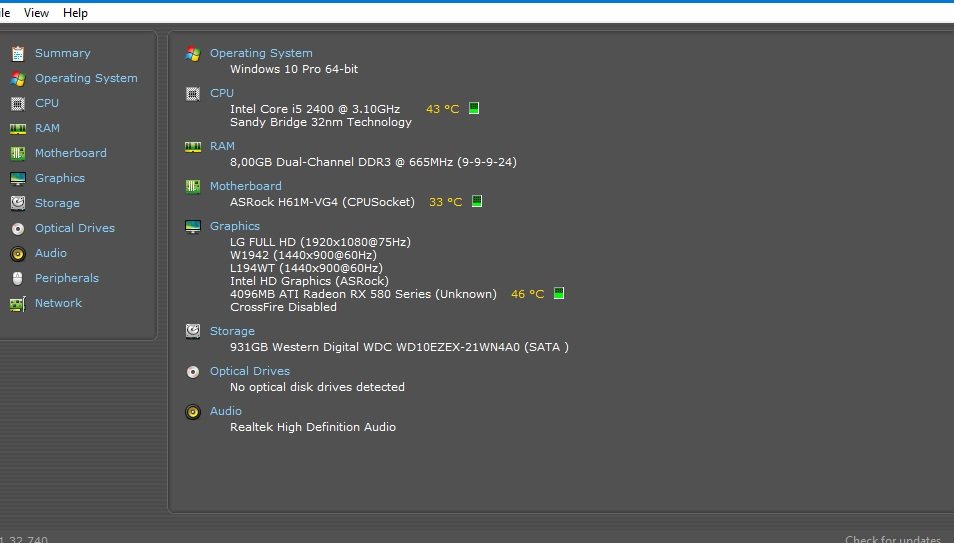Click the Storage hard drive icon in sidebar
The height and width of the screenshot is (543, 954).
coord(18,203)
